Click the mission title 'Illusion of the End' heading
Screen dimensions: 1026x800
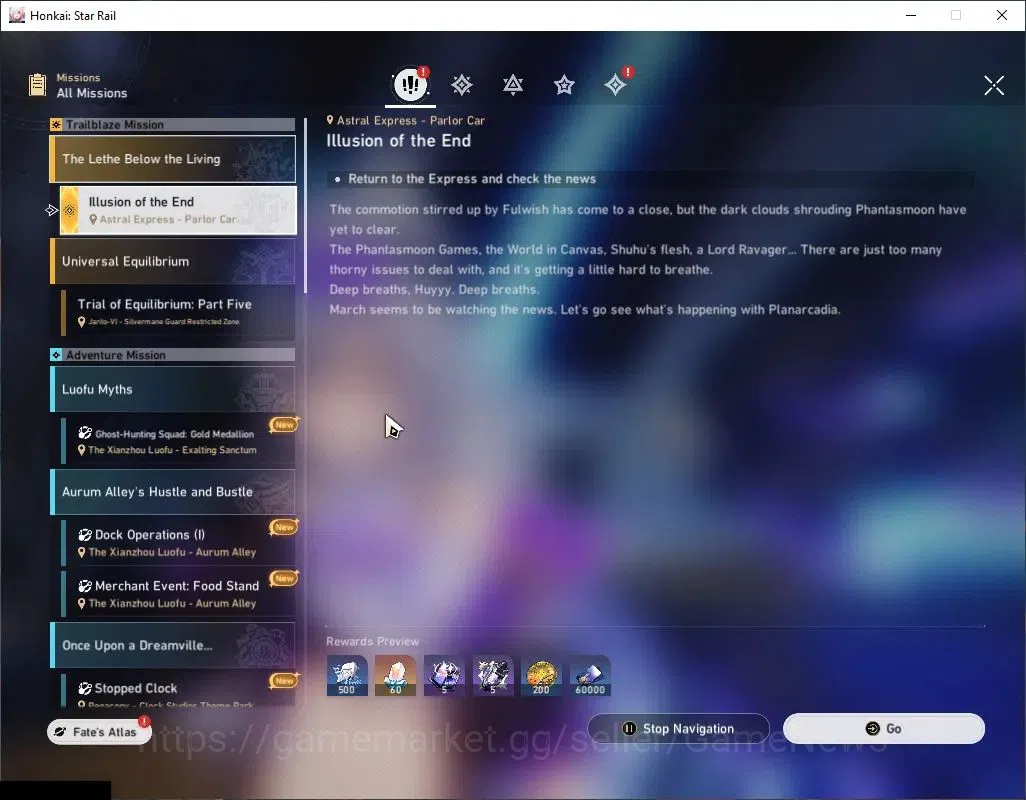point(398,141)
